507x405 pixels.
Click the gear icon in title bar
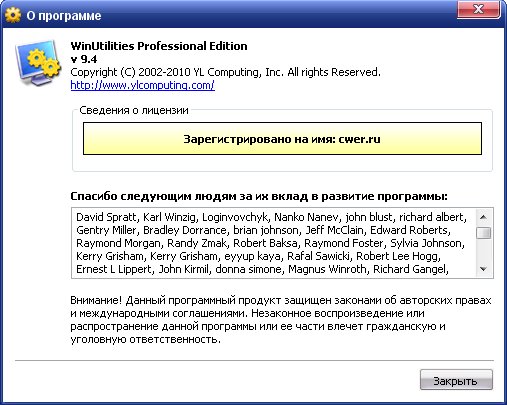[13, 15]
